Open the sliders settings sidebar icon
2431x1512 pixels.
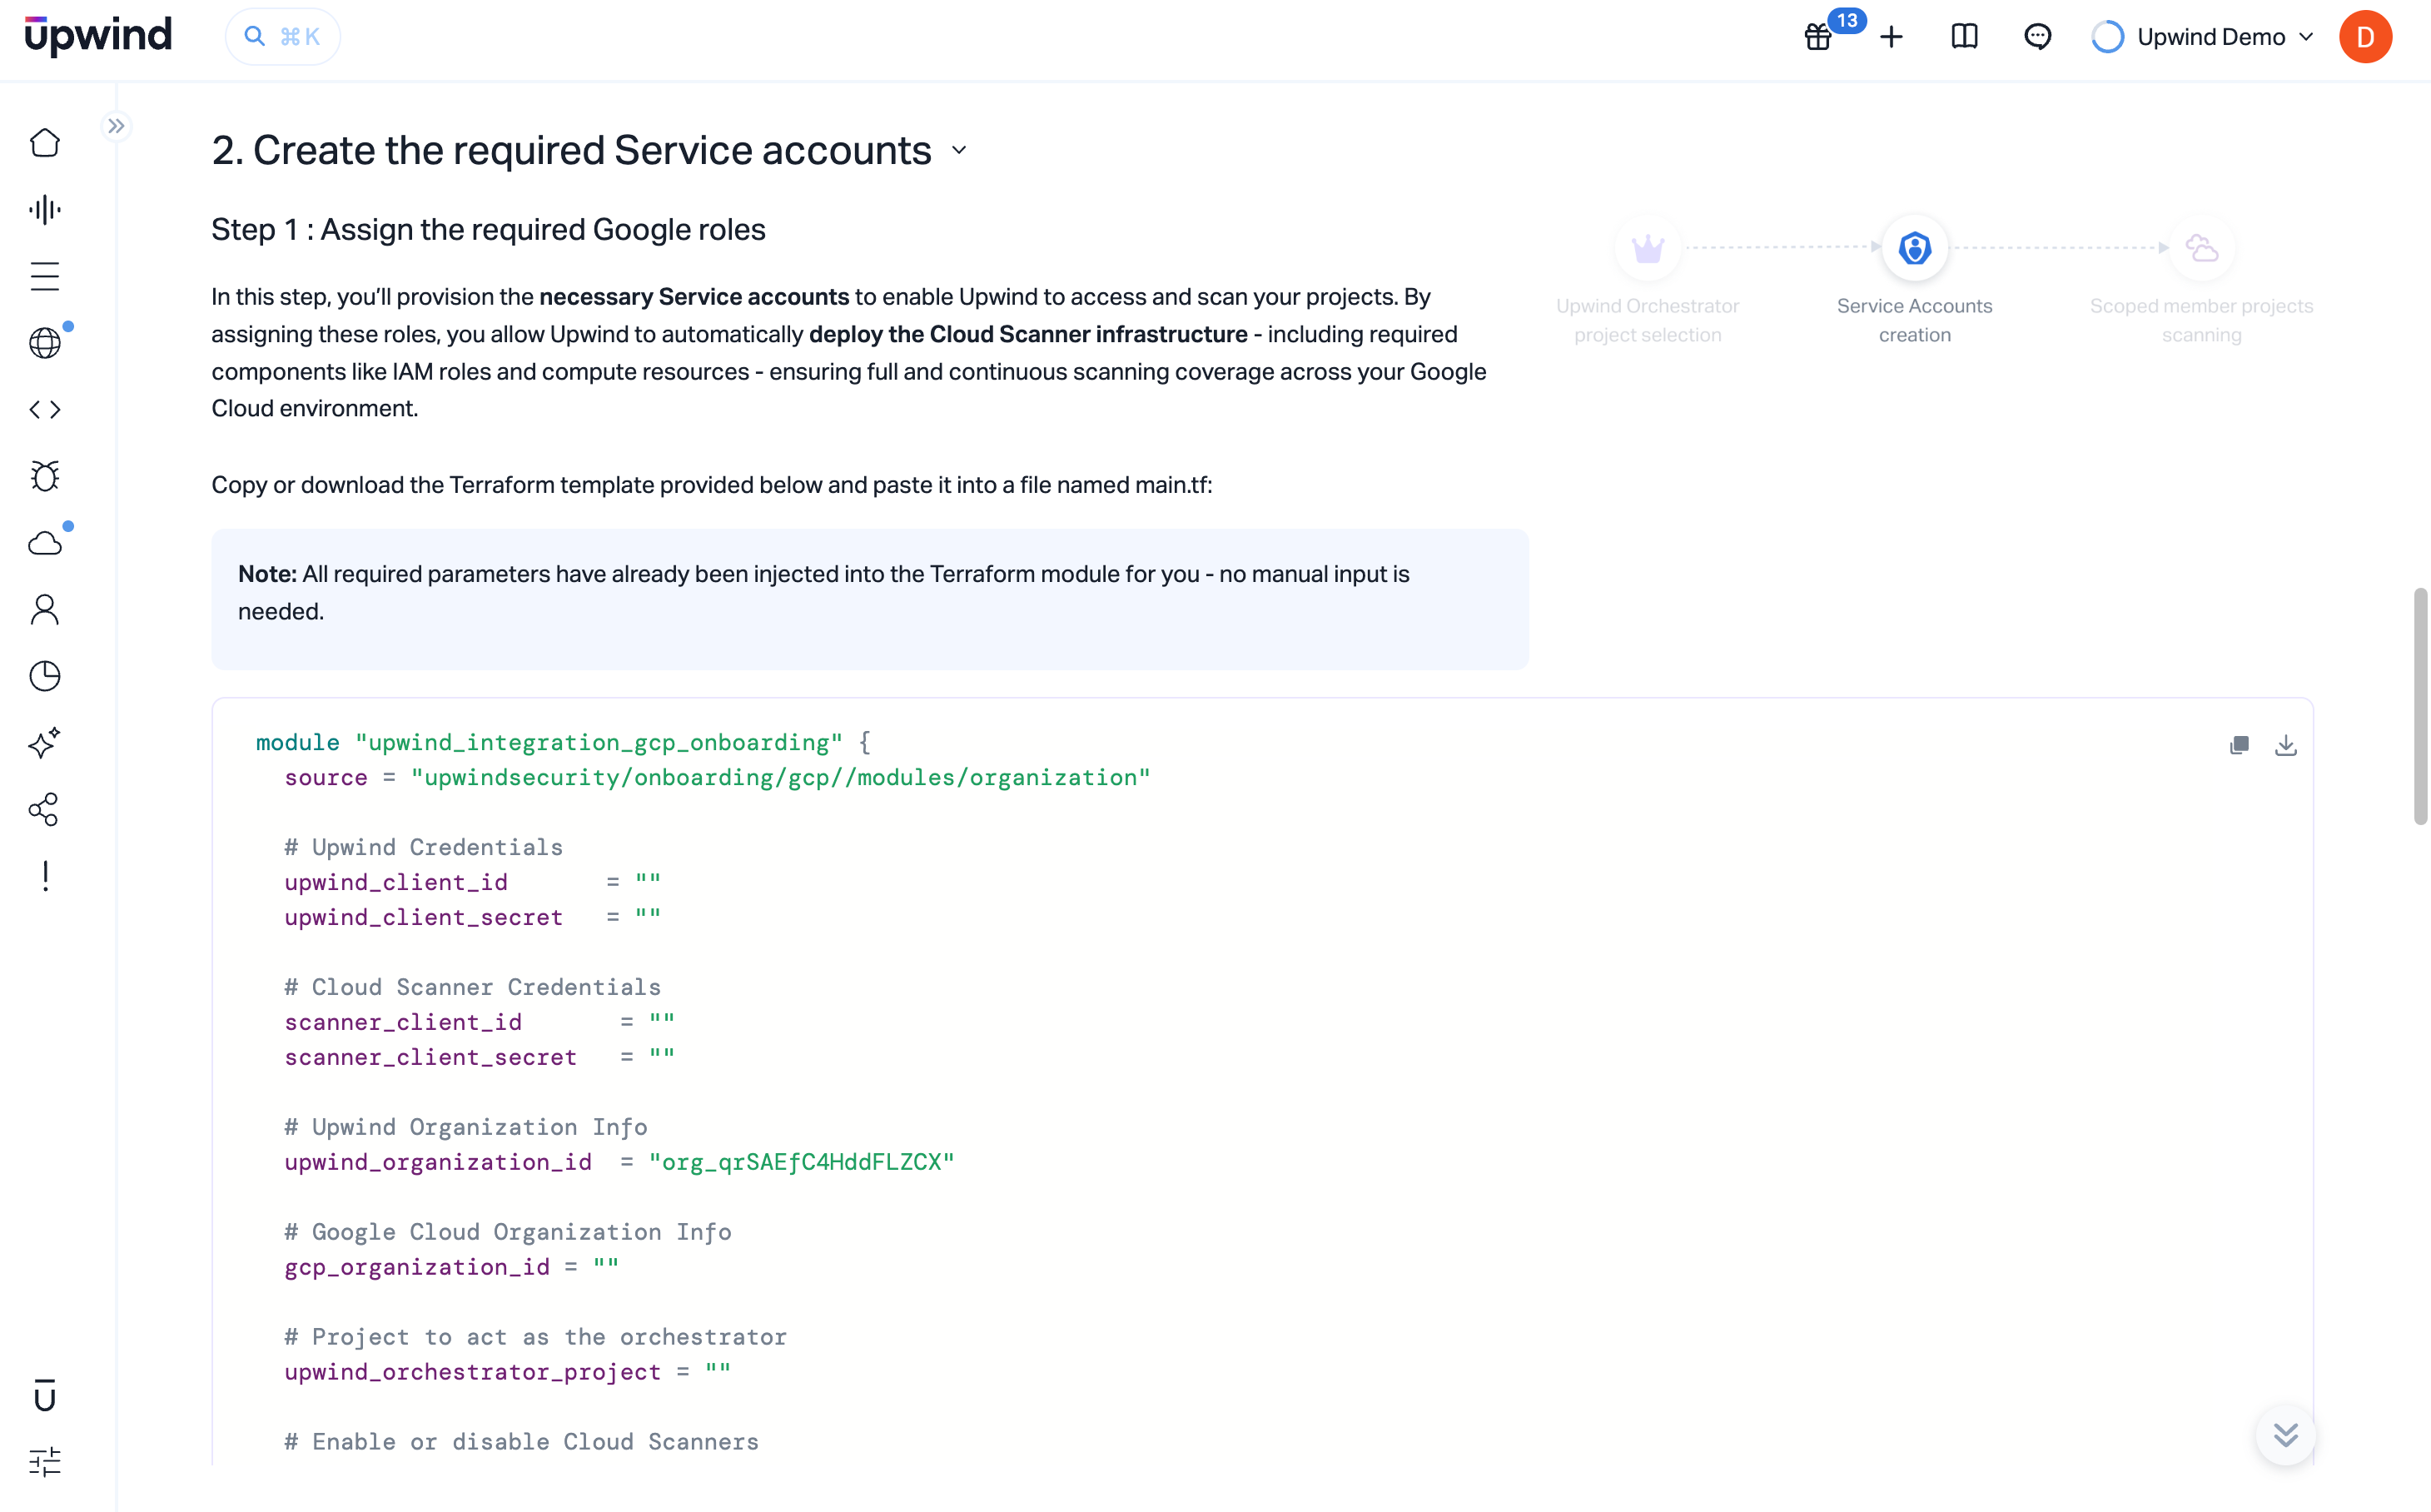(x=45, y=1462)
